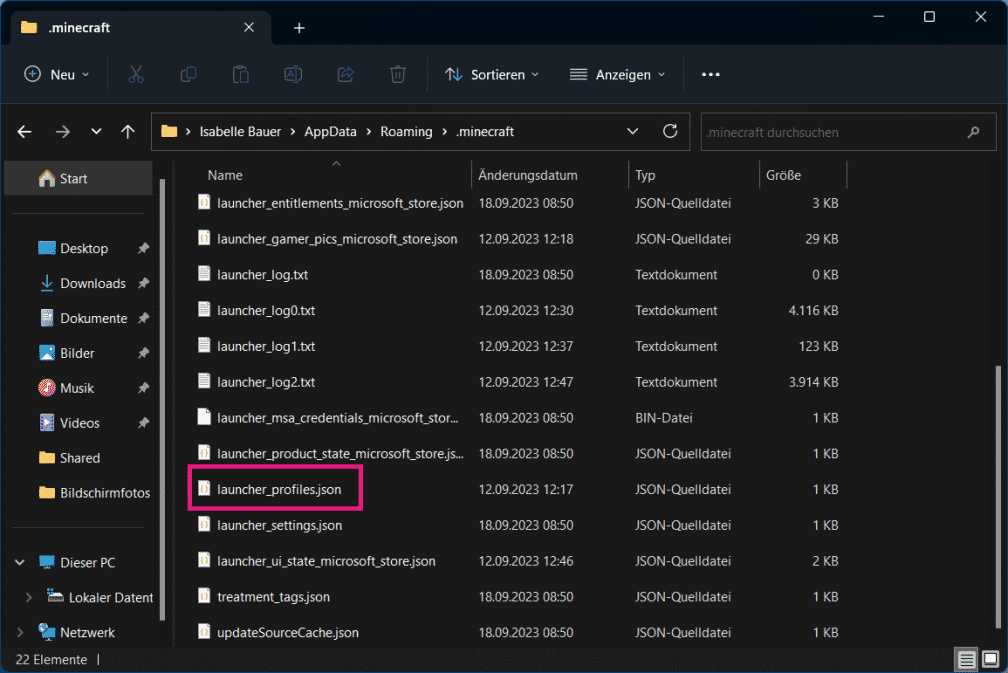Click Isabelle Bauer in the breadcrumb
This screenshot has height=673, width=1008.
tap(240, 132)
